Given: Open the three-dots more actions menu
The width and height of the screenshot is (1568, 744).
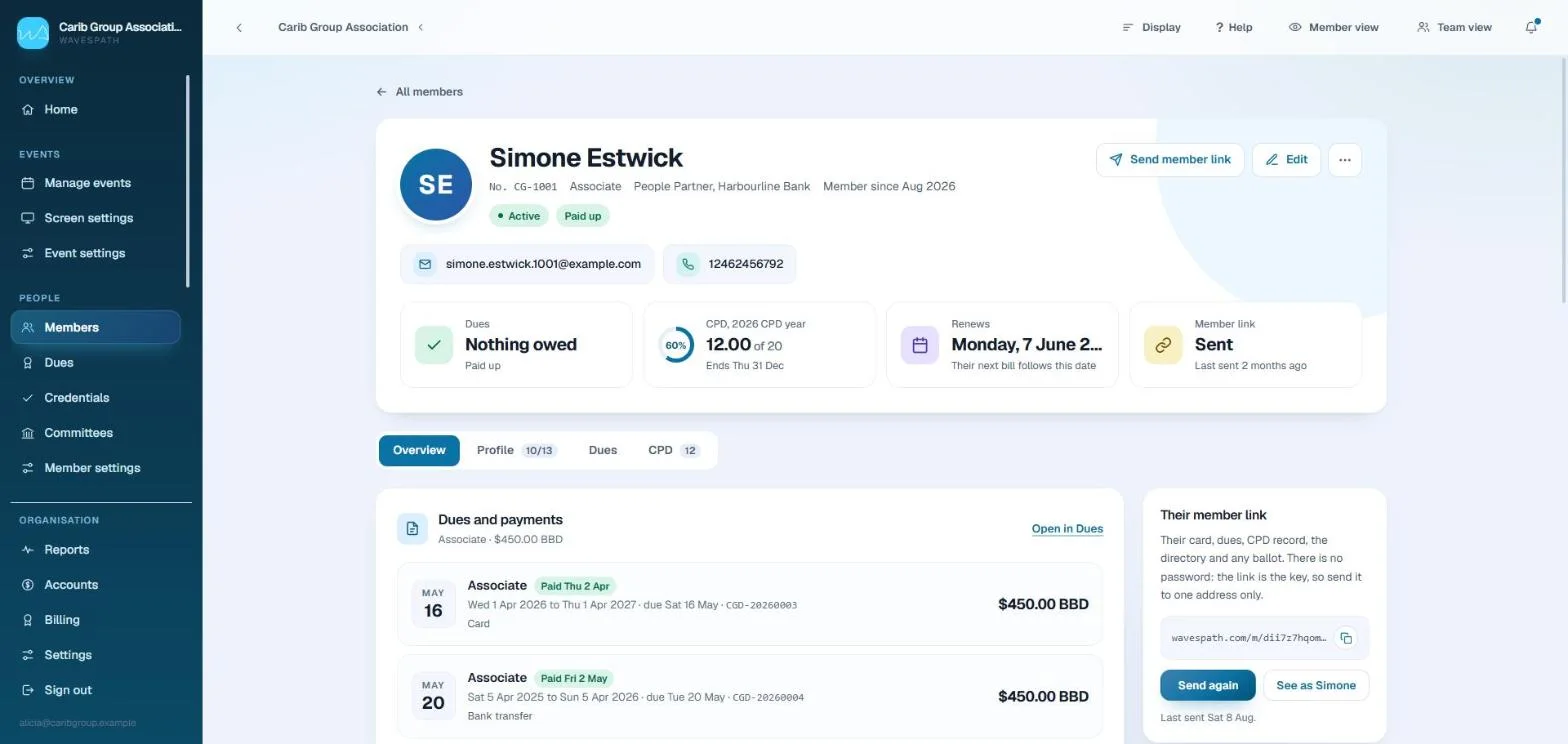Looking at the screenshot, I should 1345,160.
